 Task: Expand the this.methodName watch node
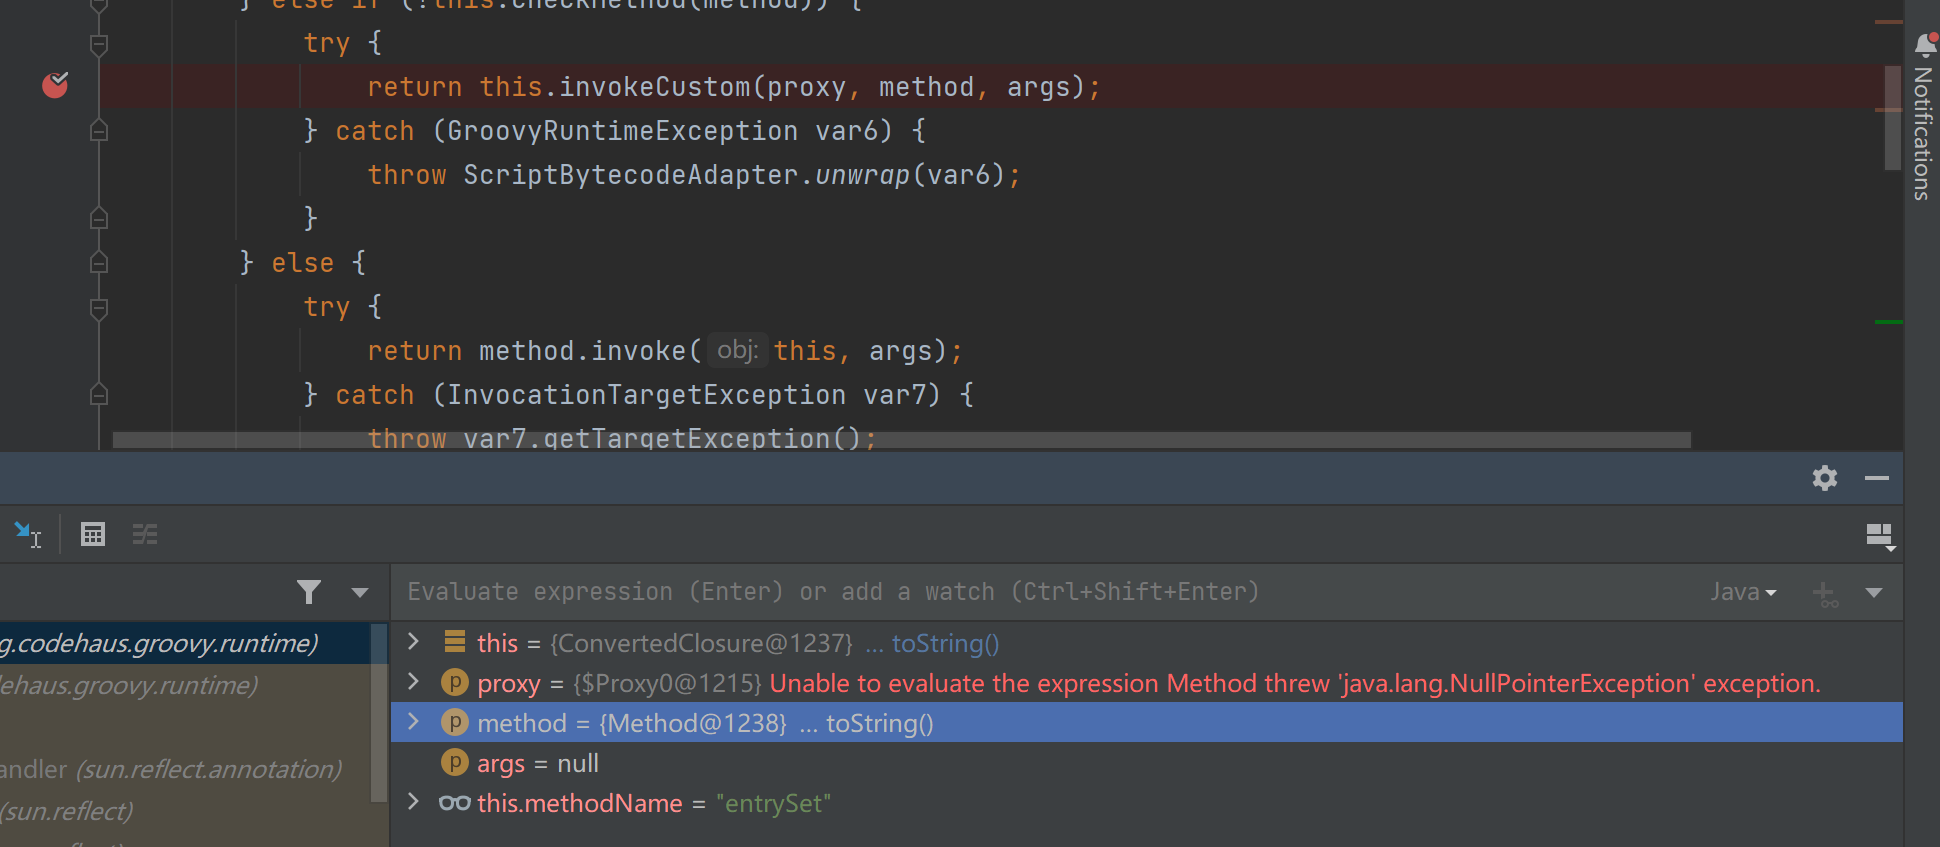tap(413, 803)
